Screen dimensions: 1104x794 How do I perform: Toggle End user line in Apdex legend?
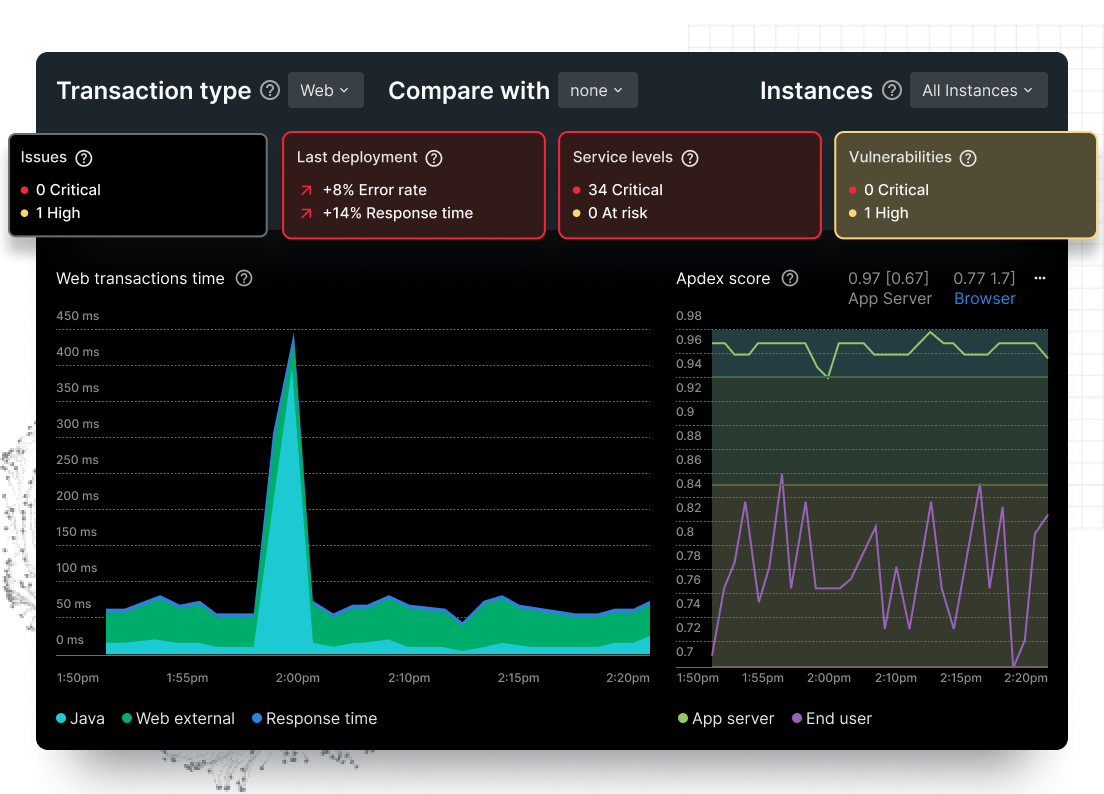[x=831, y=718]
